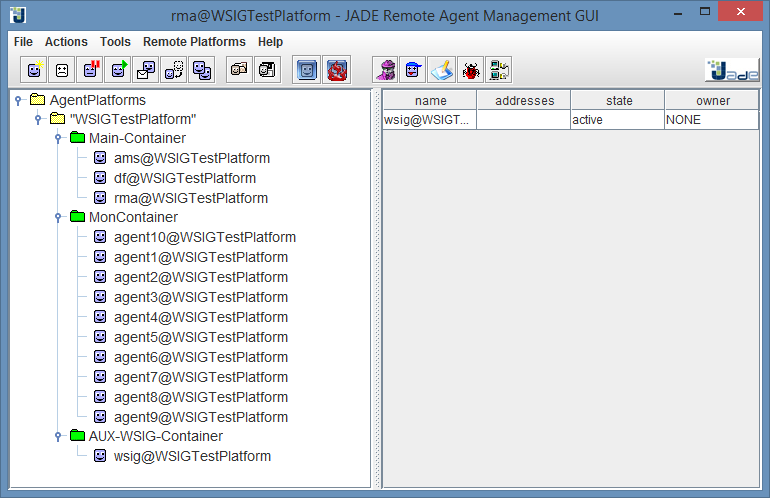Maximize the JADE RMA window
The height and width of the screenshot is (498, 770).
coord(705,12)
